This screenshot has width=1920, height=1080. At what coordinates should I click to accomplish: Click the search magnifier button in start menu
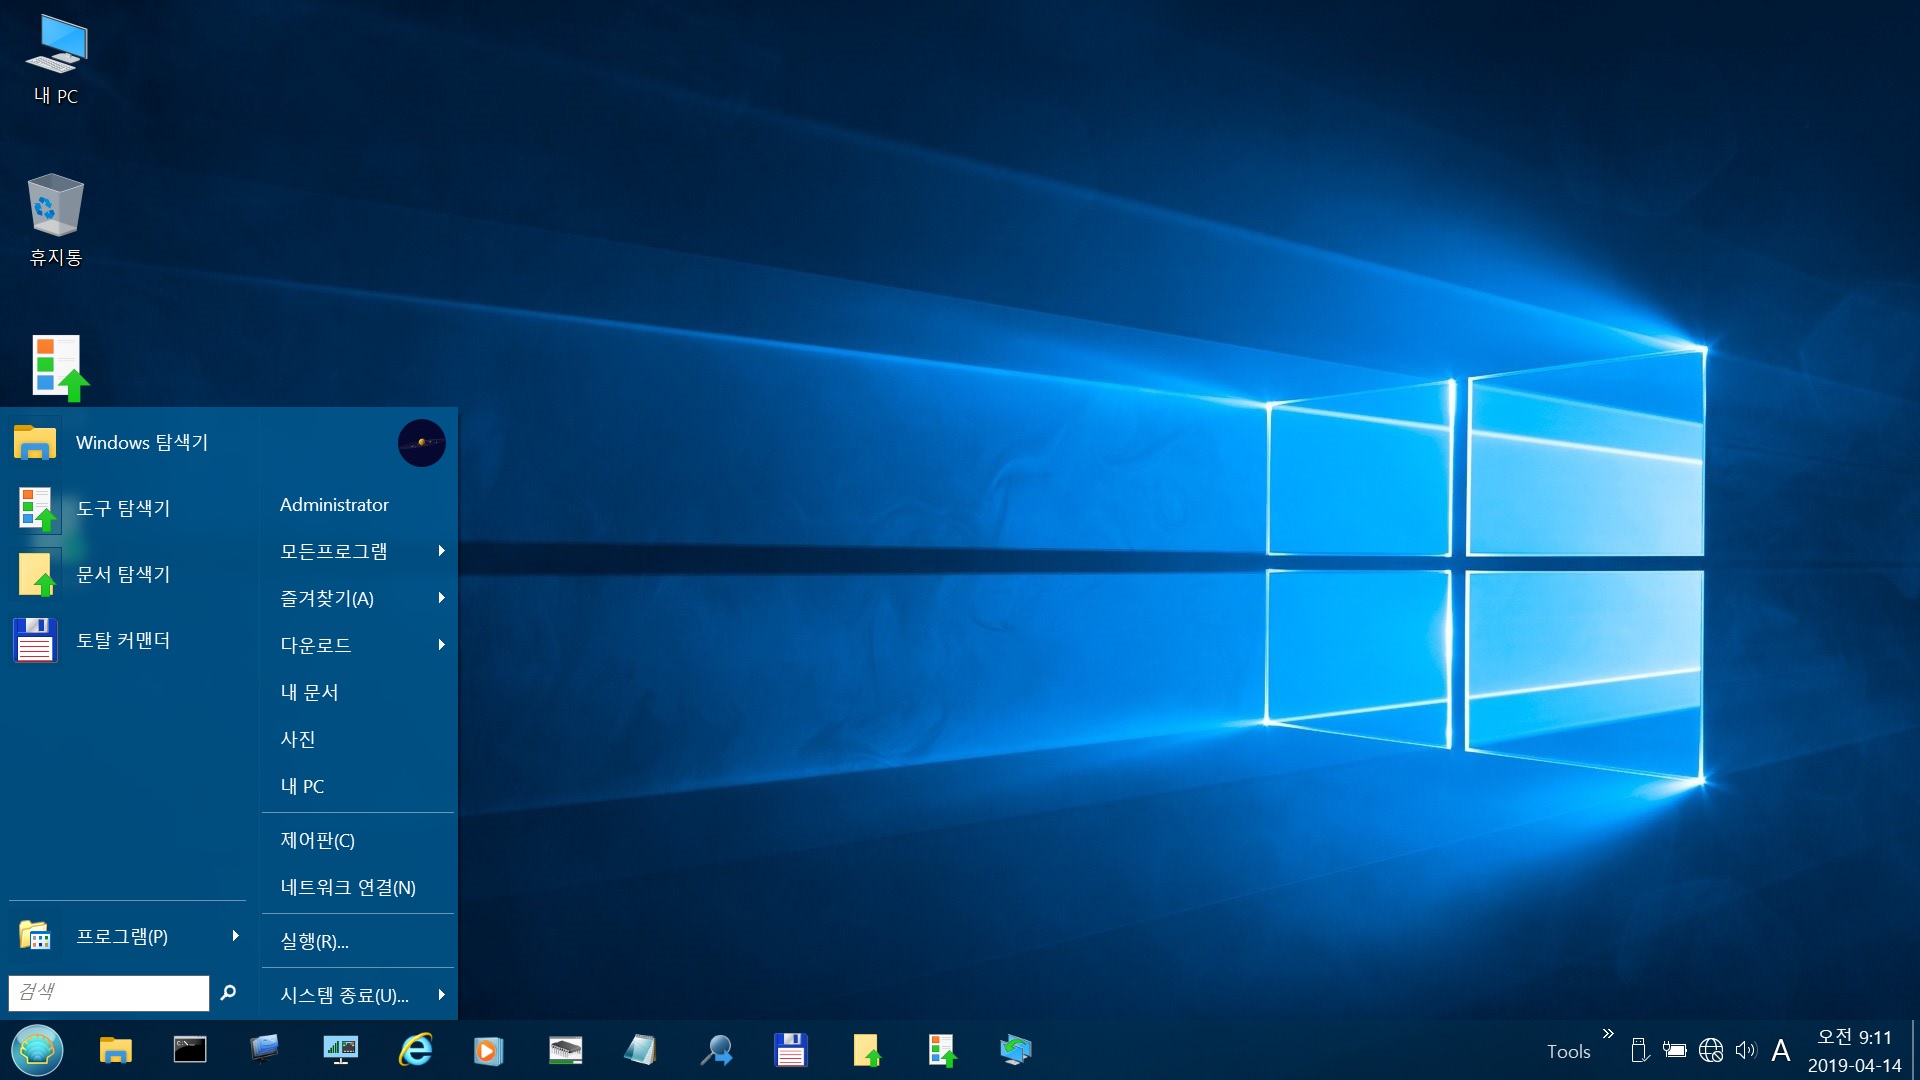(x=228, y=992)
